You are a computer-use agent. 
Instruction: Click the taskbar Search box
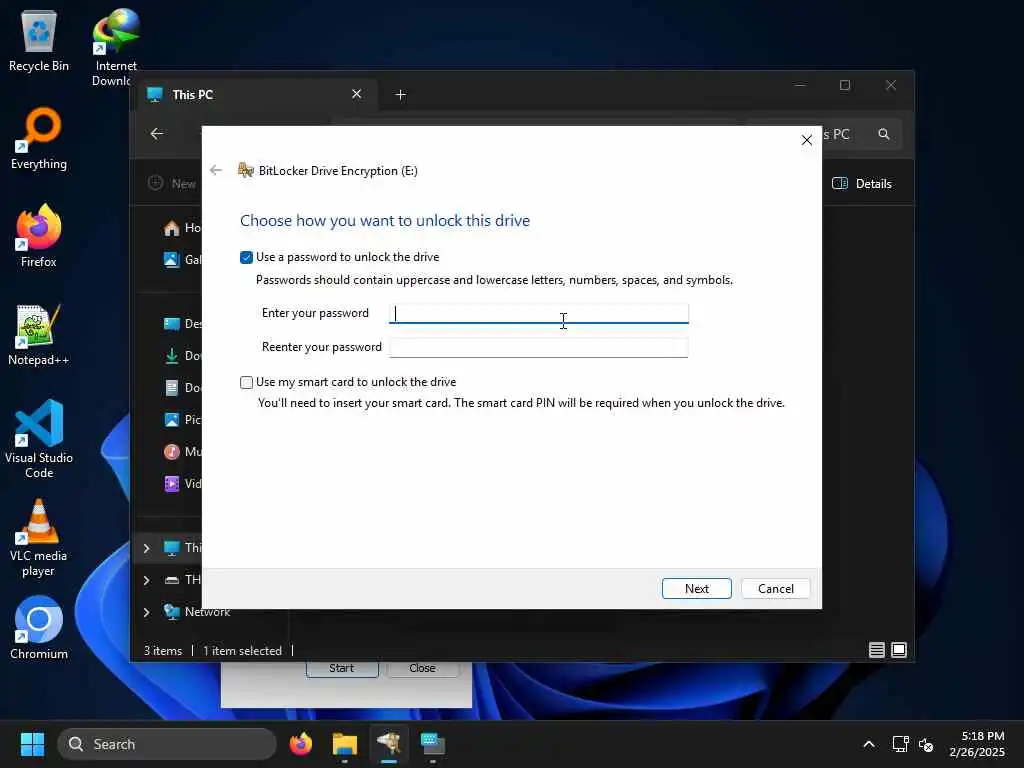[167, 744]
